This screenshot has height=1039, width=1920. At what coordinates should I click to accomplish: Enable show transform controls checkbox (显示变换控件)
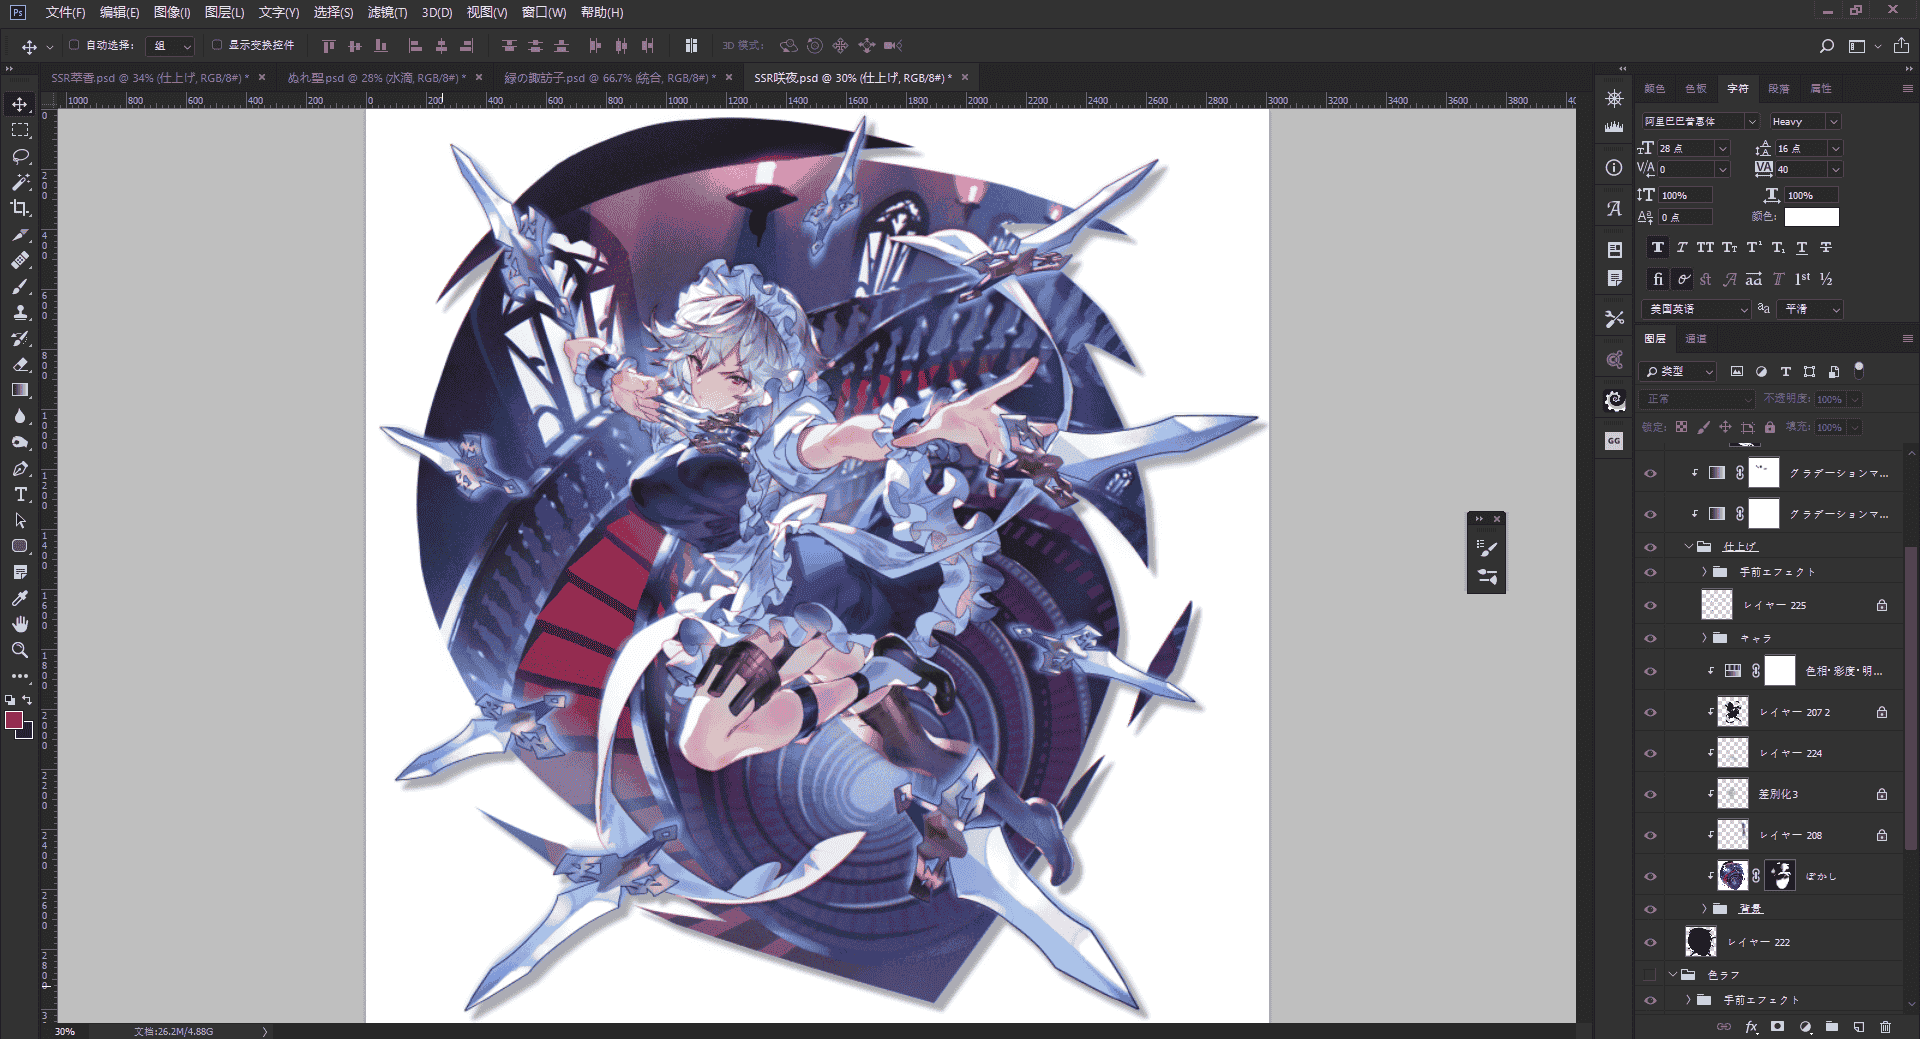click(x=217, y=45)
